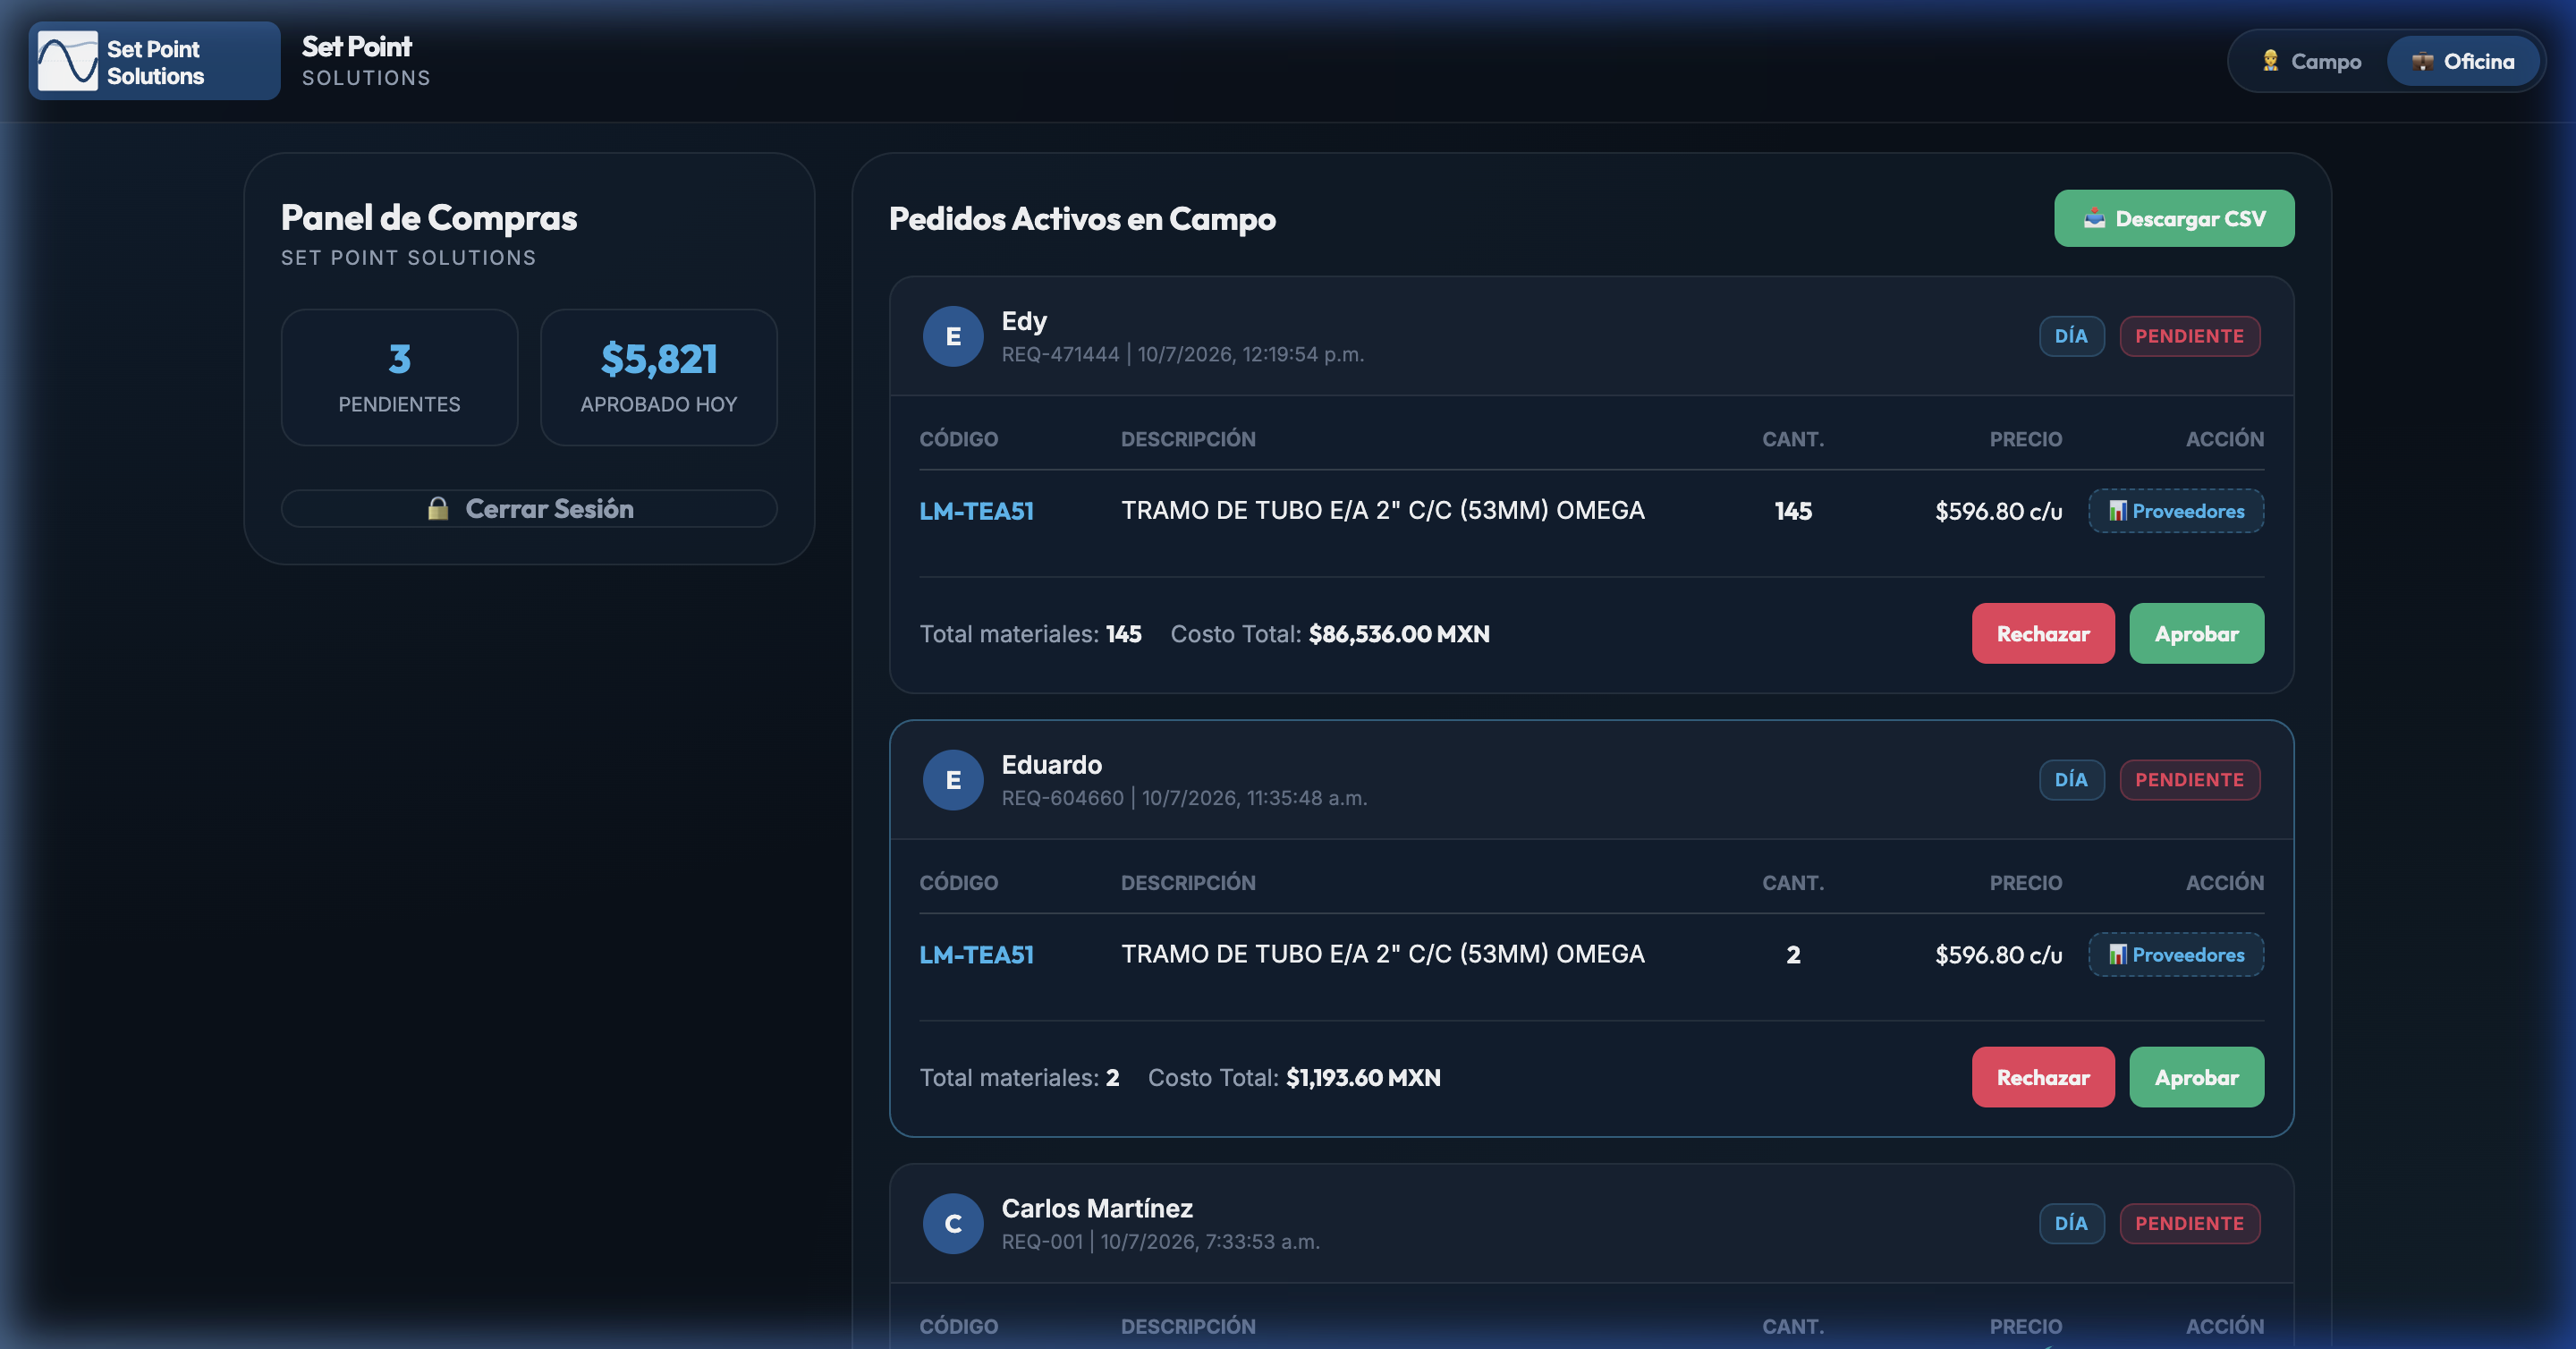This screenshot has width=2576, height=1349.
Task: Click REQ-001 request ID text
Action: [x=1042, y=1241]
